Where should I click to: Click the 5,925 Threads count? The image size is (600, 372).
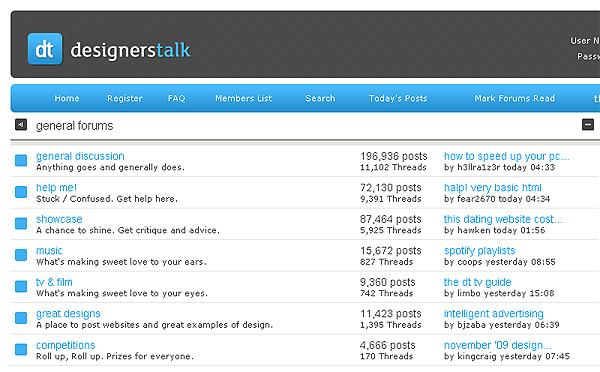[x=391, y=230]
